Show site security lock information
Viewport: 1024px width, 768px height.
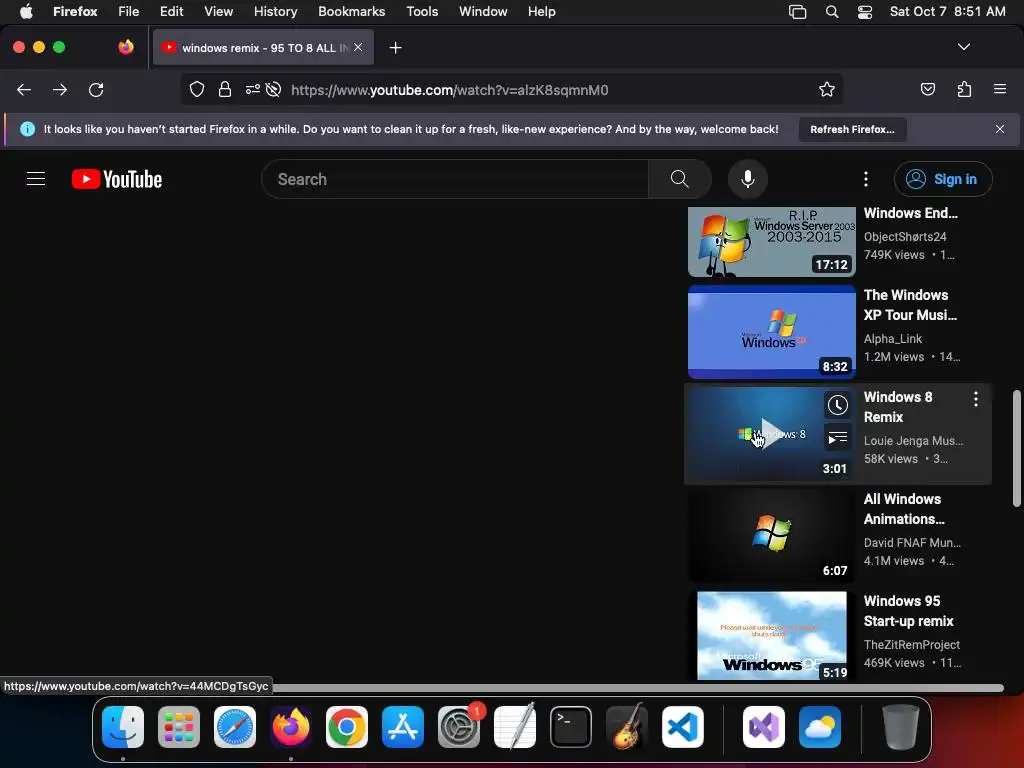(x=225, y=89)
